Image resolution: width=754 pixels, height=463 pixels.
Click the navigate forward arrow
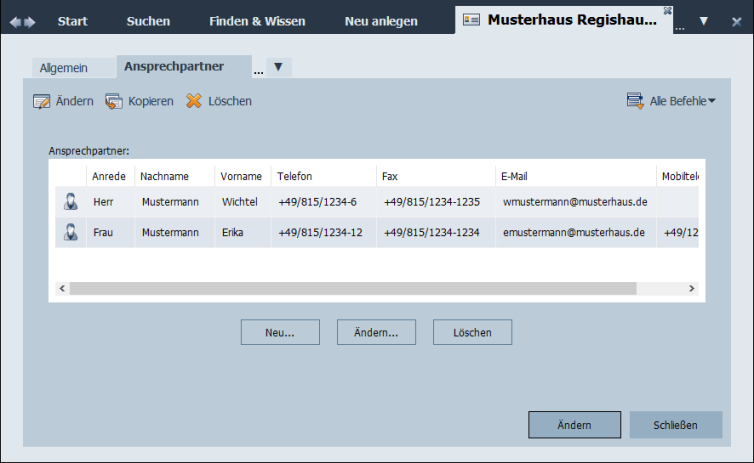pos(30,22)
